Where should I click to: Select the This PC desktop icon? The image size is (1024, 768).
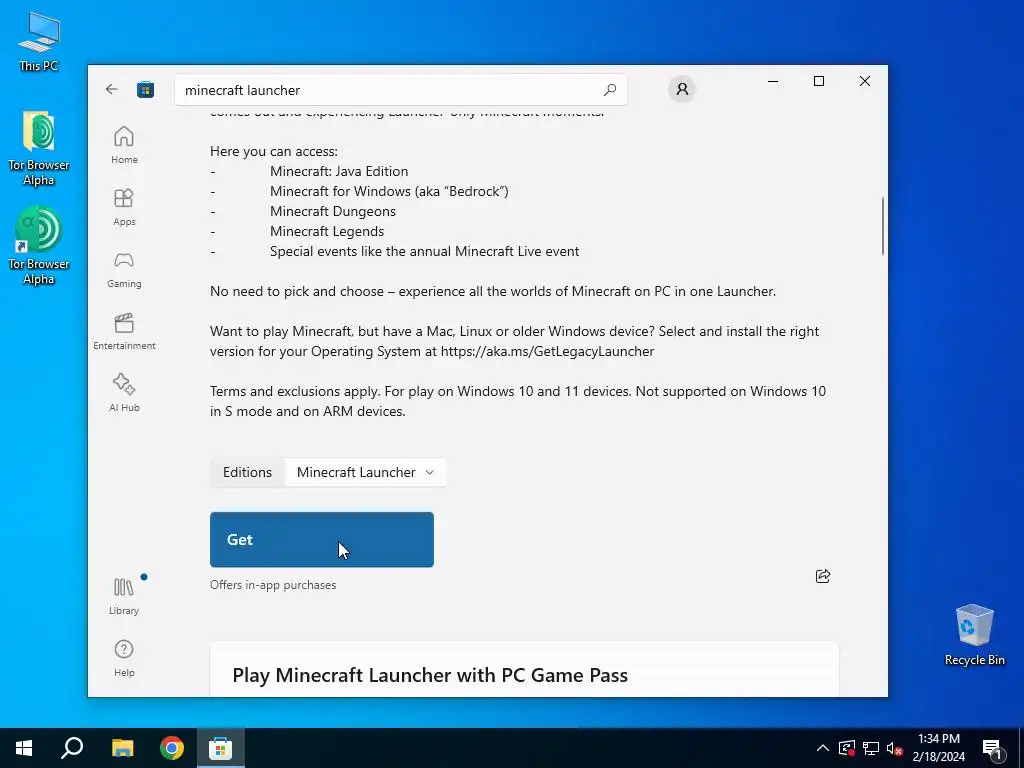click(39, 42)
